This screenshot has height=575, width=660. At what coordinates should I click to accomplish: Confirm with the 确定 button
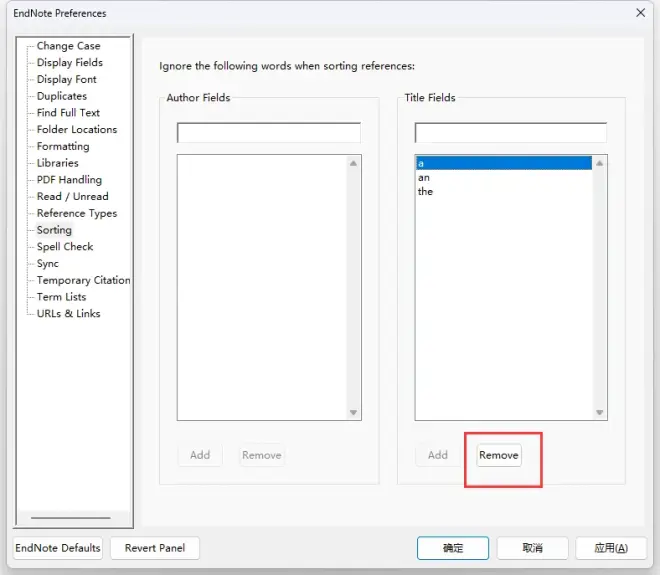click(453, 548)
